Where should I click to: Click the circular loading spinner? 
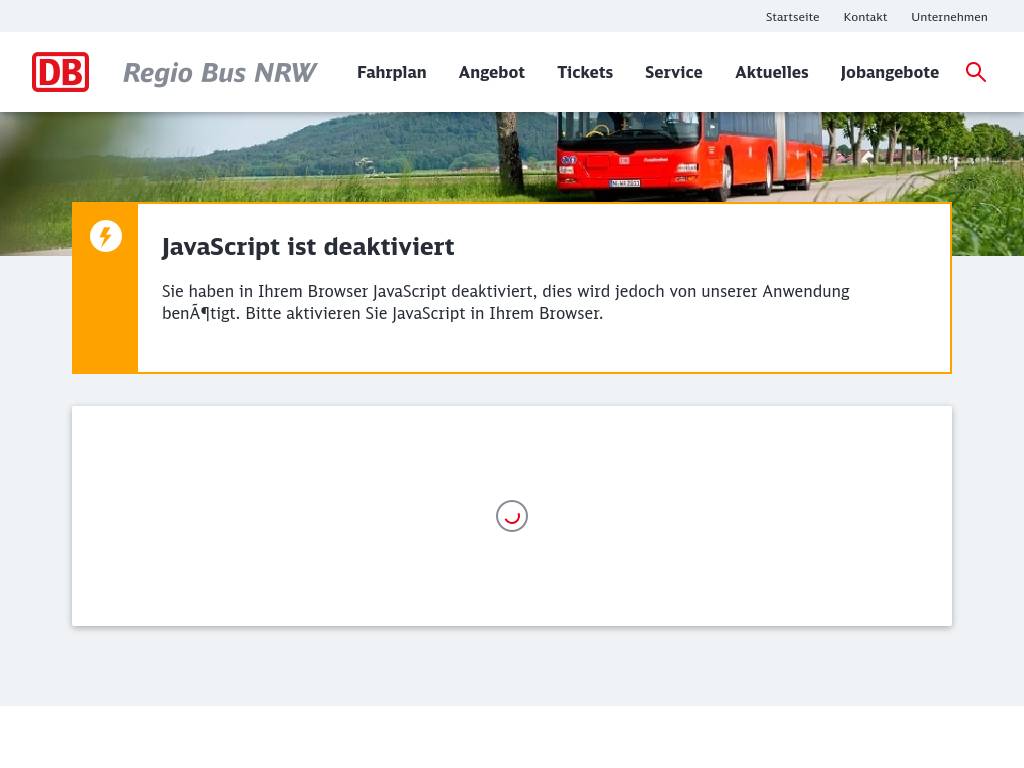coord(512,516)
